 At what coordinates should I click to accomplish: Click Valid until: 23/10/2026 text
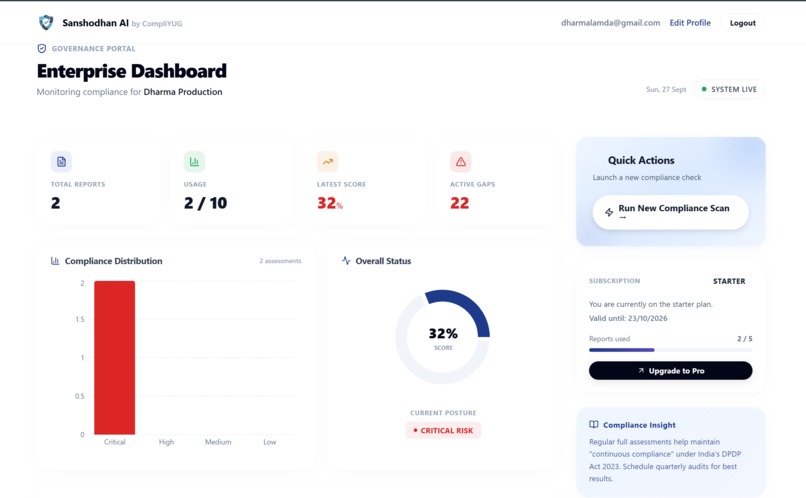pos(628,318)
